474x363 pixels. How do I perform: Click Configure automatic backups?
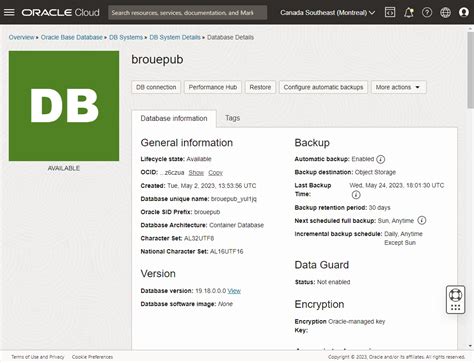323,87
